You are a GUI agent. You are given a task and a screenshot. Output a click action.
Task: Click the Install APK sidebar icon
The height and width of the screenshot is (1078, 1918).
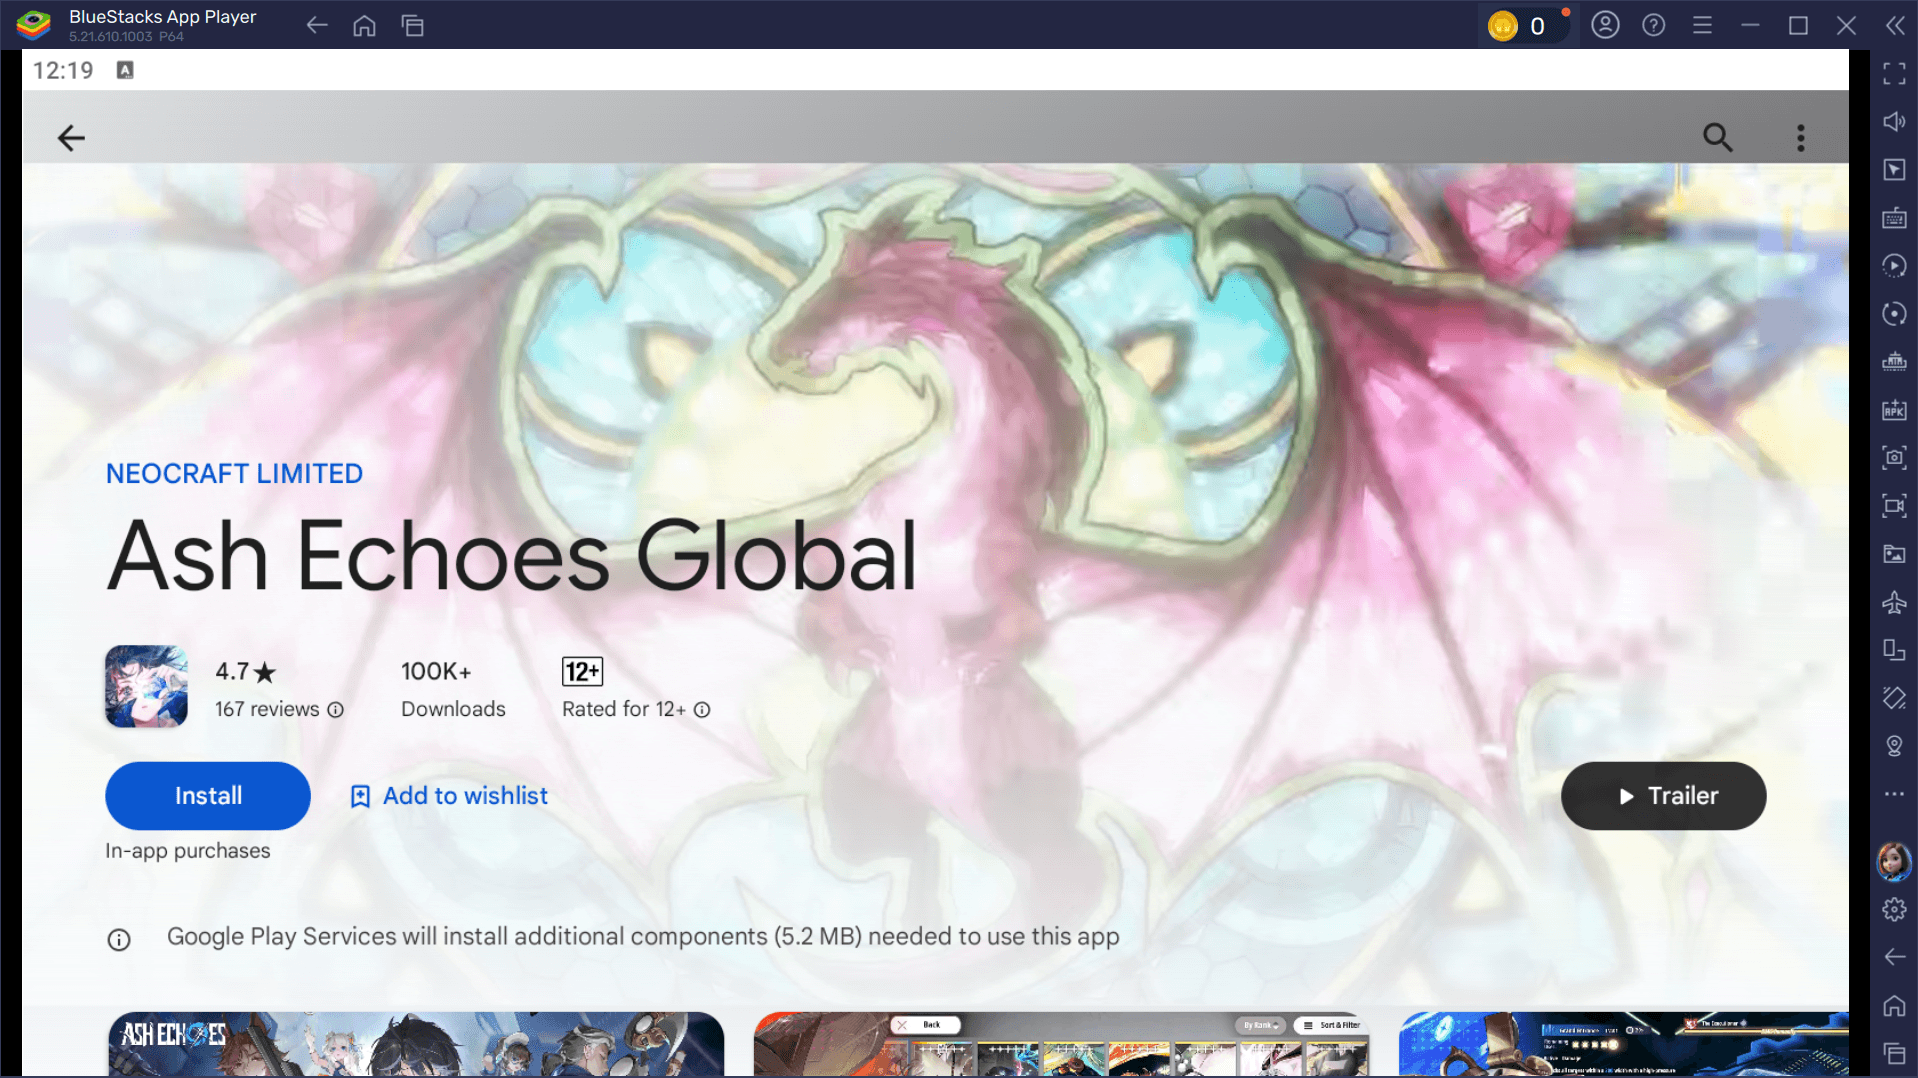[1894, 410]
